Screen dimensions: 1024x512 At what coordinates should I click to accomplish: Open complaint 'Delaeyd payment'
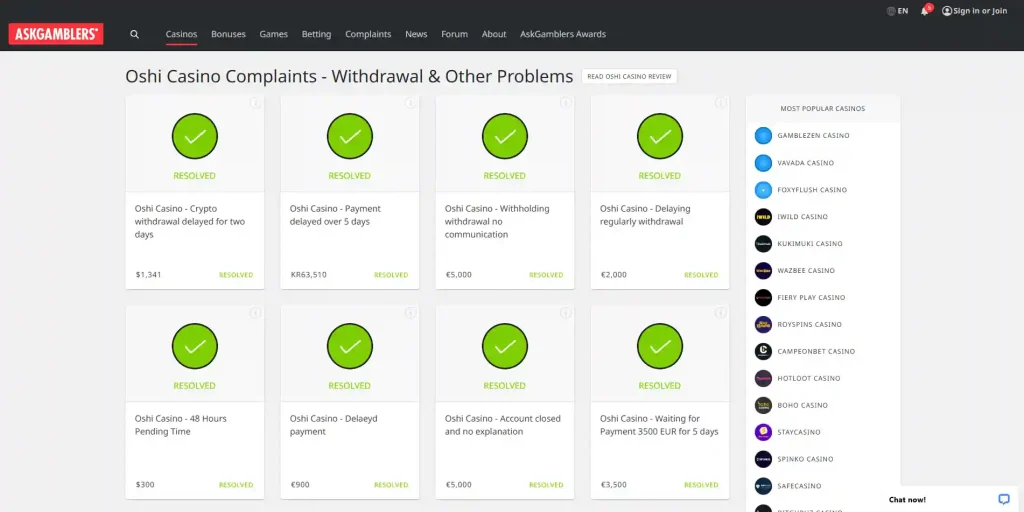coord(334,425)
